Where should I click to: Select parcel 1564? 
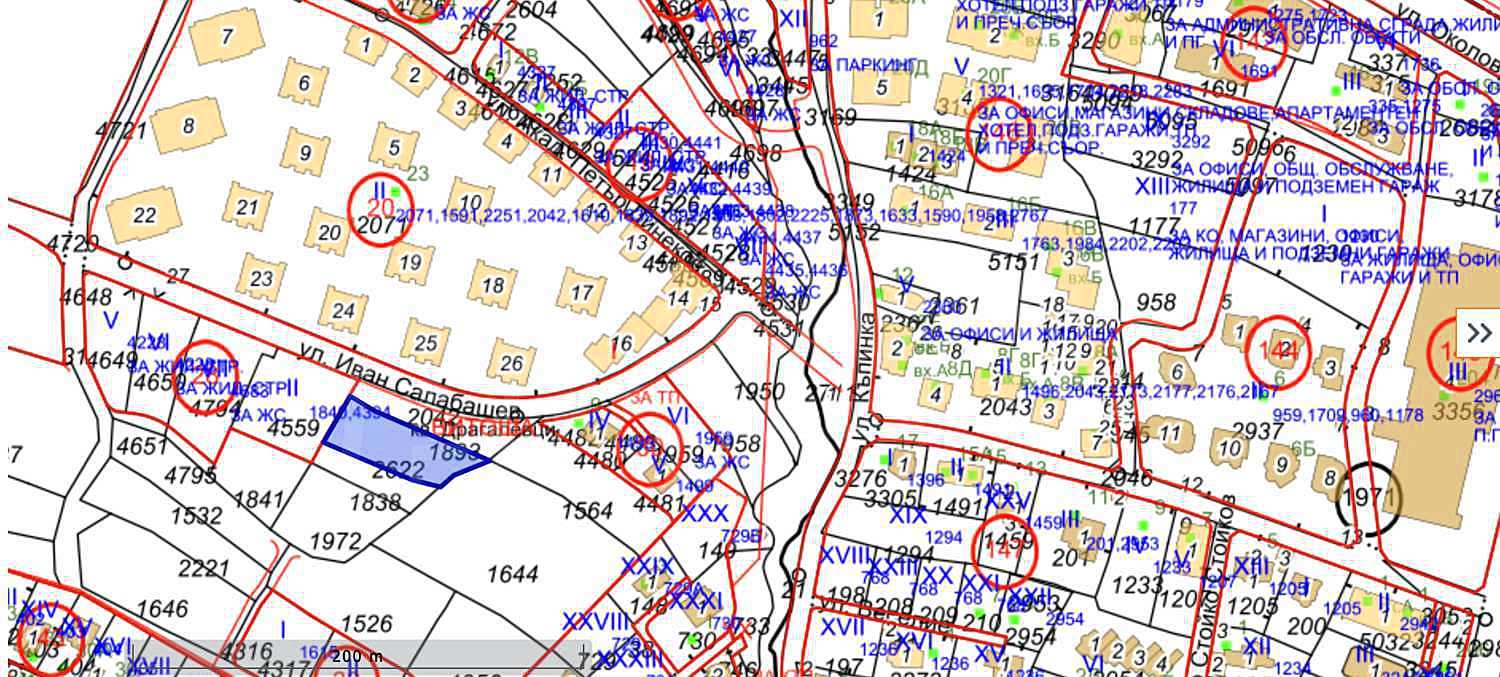coord(587,511)
